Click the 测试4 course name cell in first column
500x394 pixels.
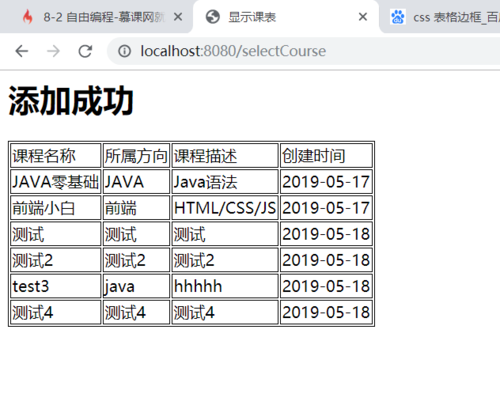(x=55, y=312)
